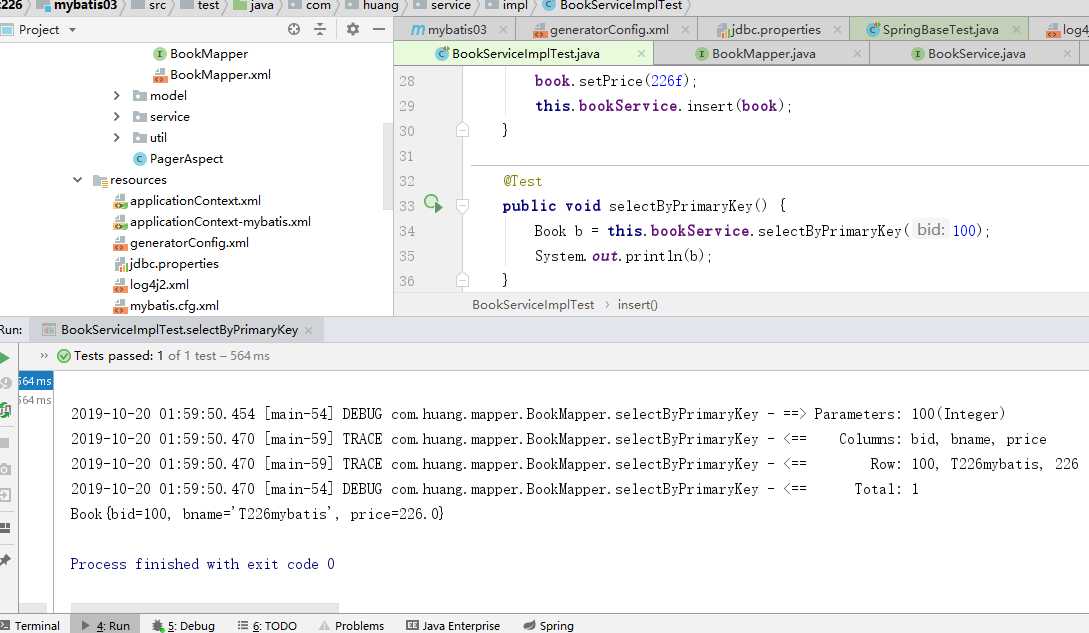1089x633 pixels.
Task: Click pin tab icon in Run sidebar
Action: pyautogui.click(x=6, y=559)
